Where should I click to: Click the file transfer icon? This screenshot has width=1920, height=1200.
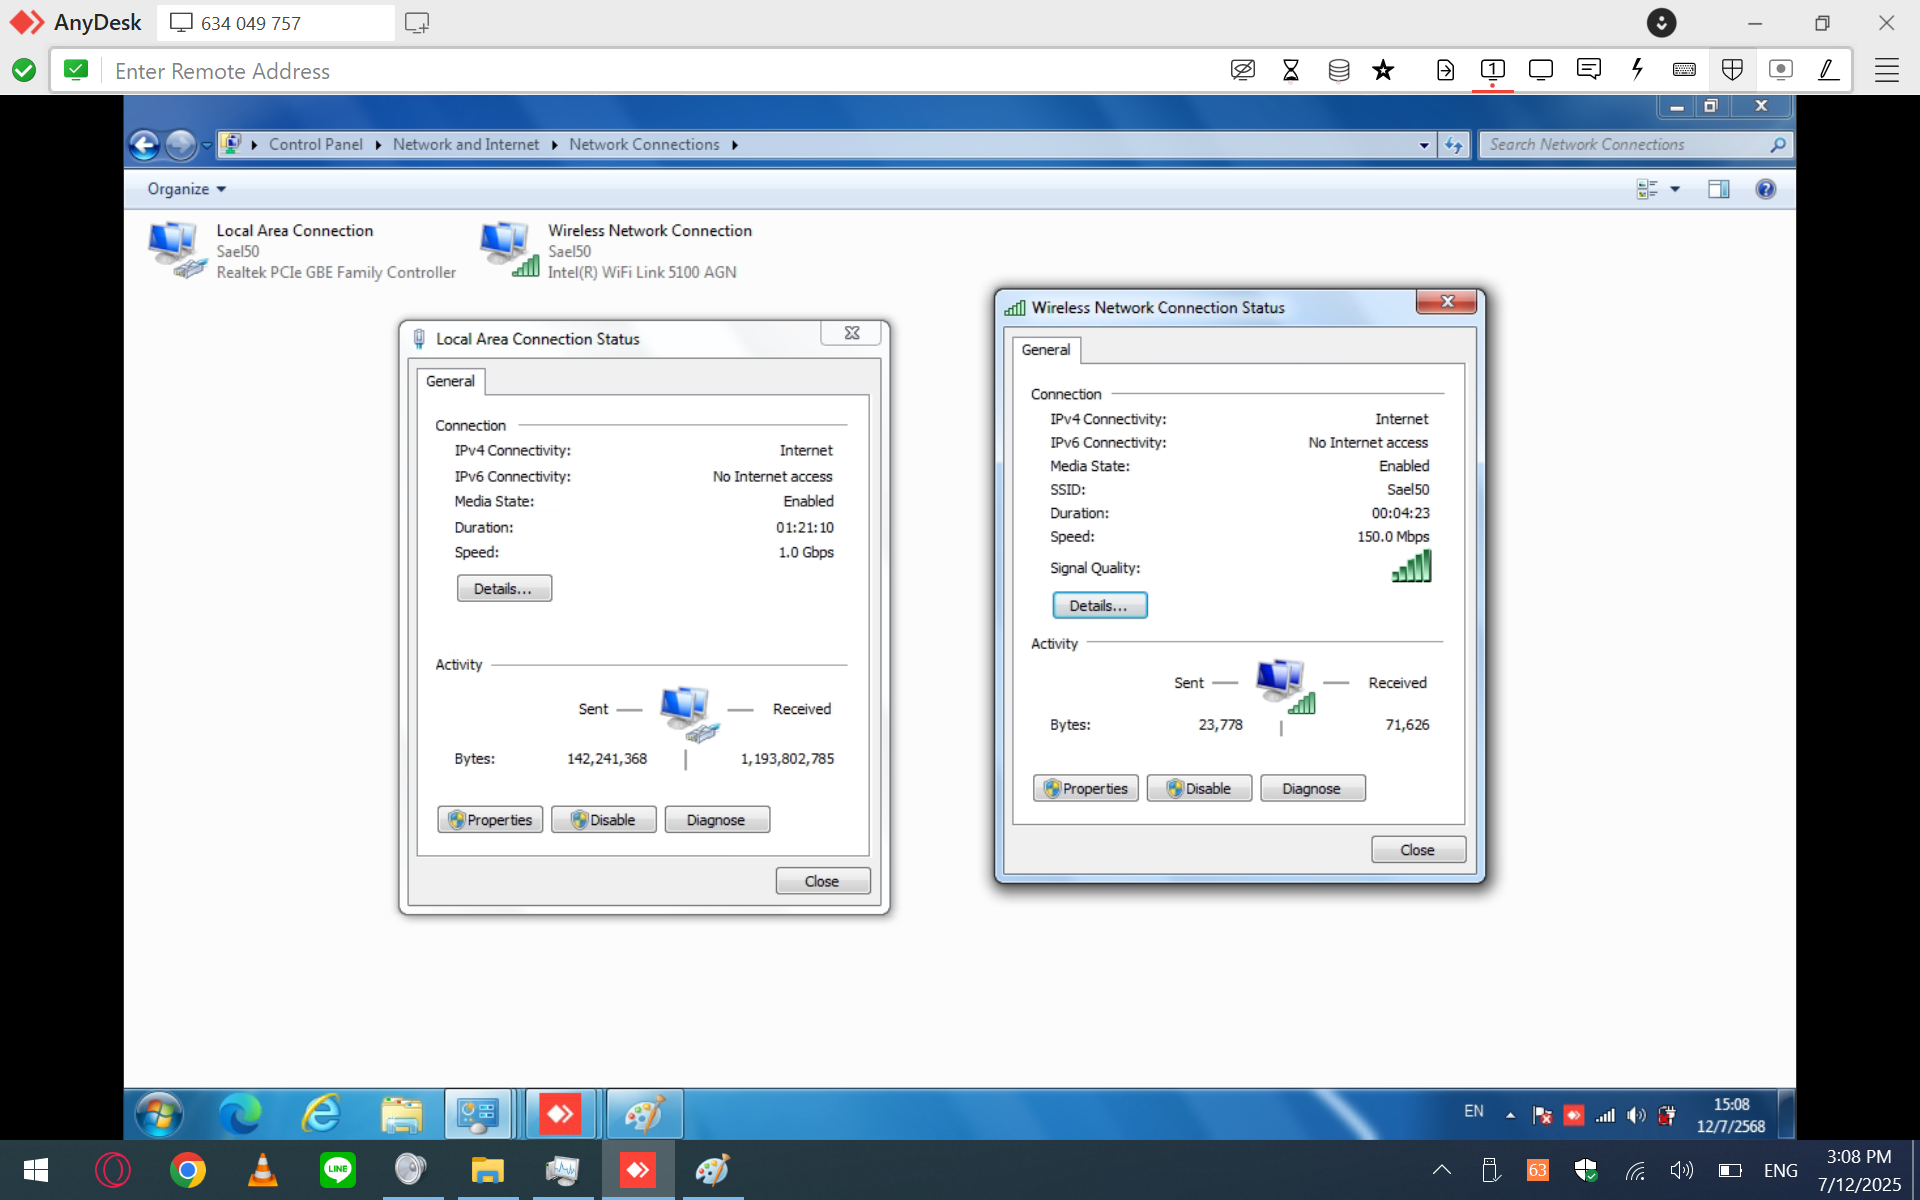[x=1445, y=70]
